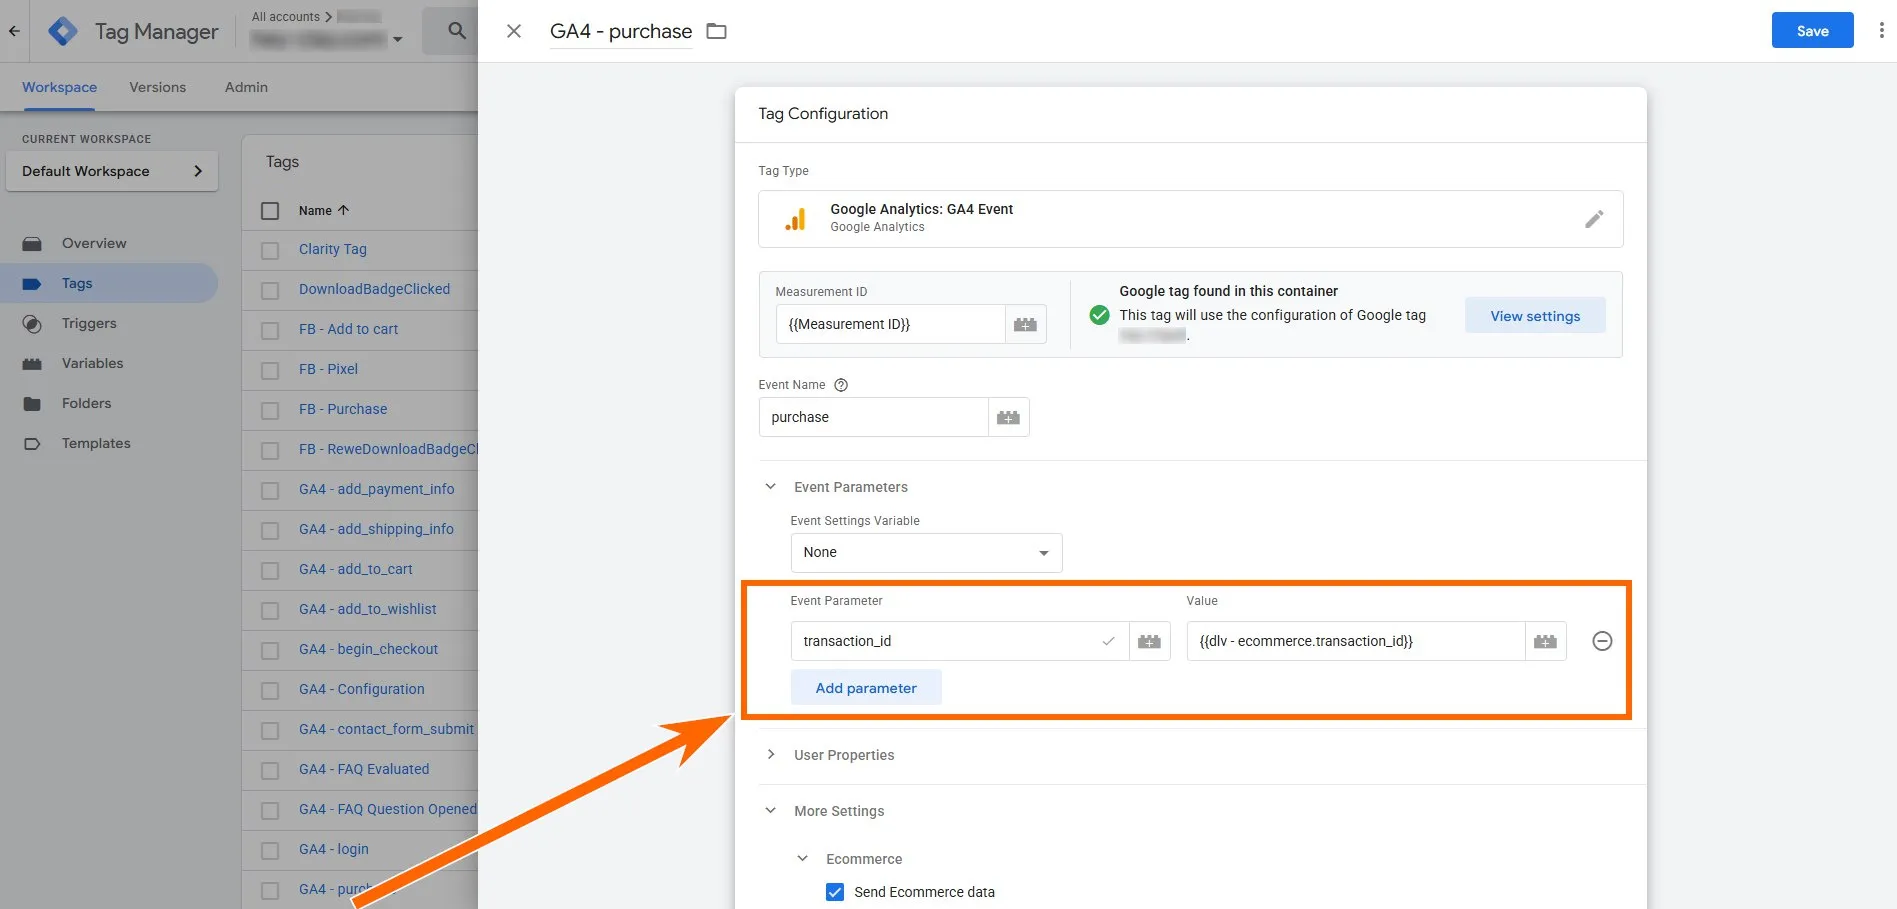This screenshot has height=909, width=1897.
Task: Select all tags using header checkbox
Action: pyautogui.click(x=270, y=211)
